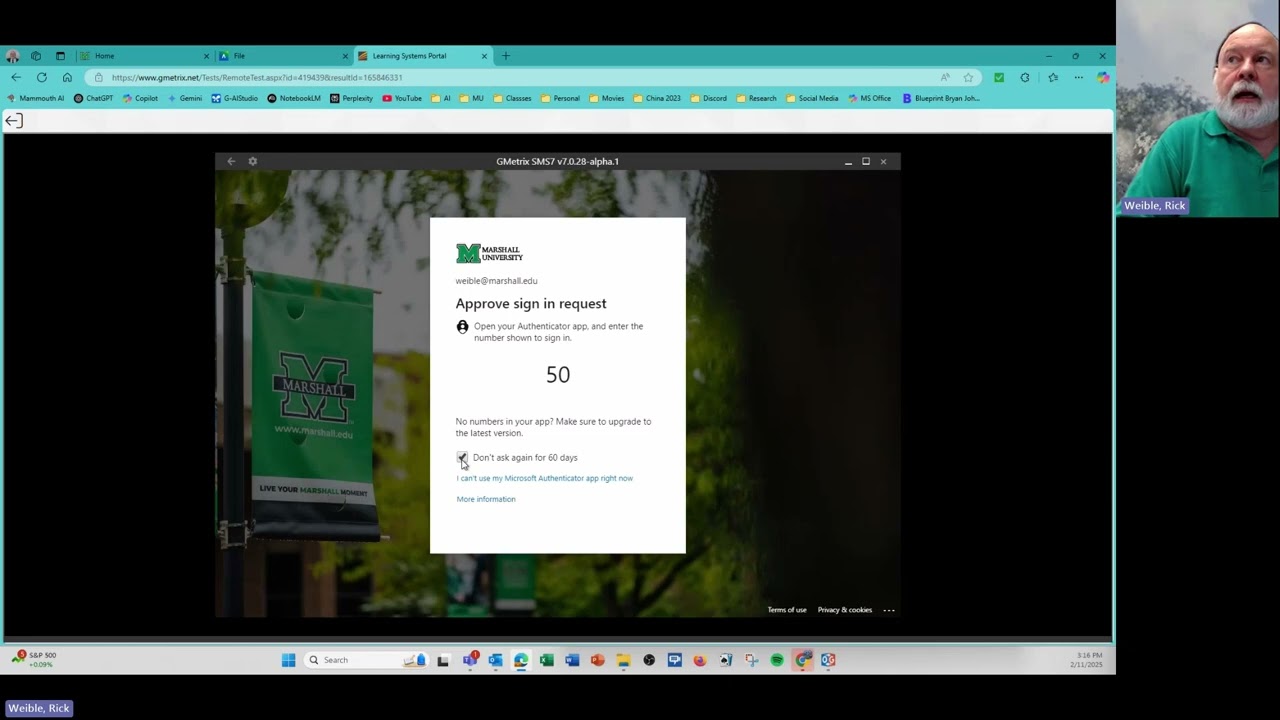Refresh the browser page

42,77
